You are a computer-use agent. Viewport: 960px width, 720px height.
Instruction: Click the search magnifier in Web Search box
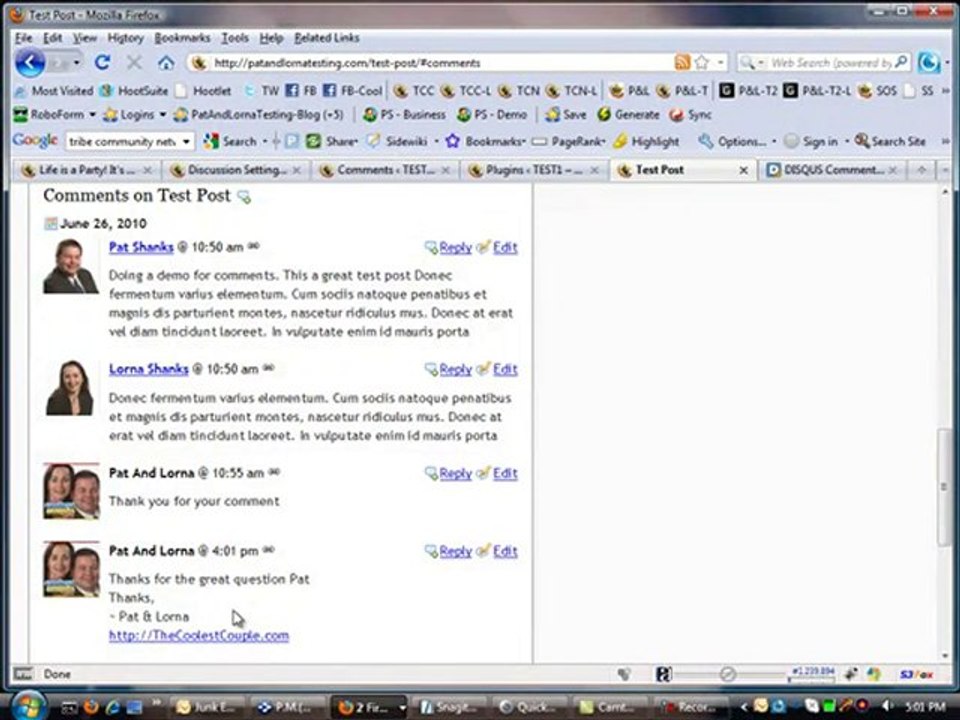point(901,62)
